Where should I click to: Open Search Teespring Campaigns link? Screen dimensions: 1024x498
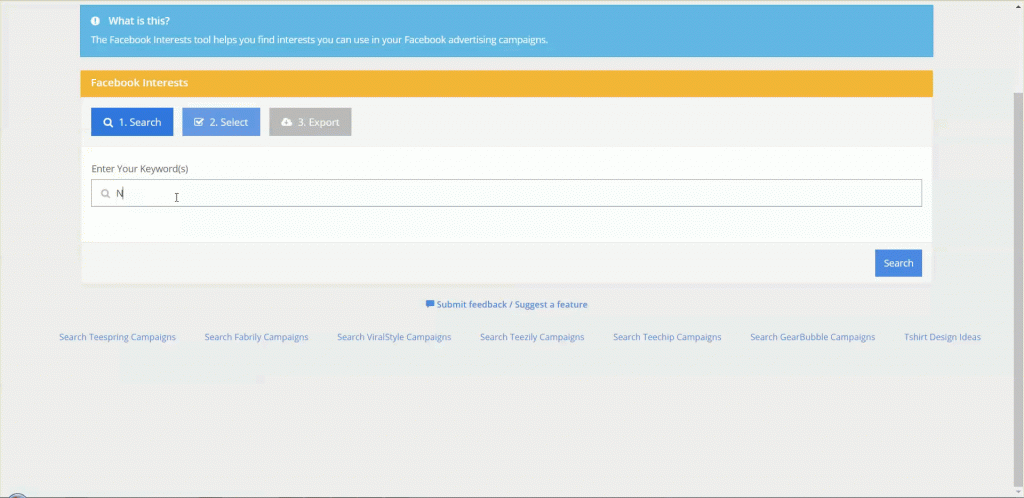coord(118,337)
